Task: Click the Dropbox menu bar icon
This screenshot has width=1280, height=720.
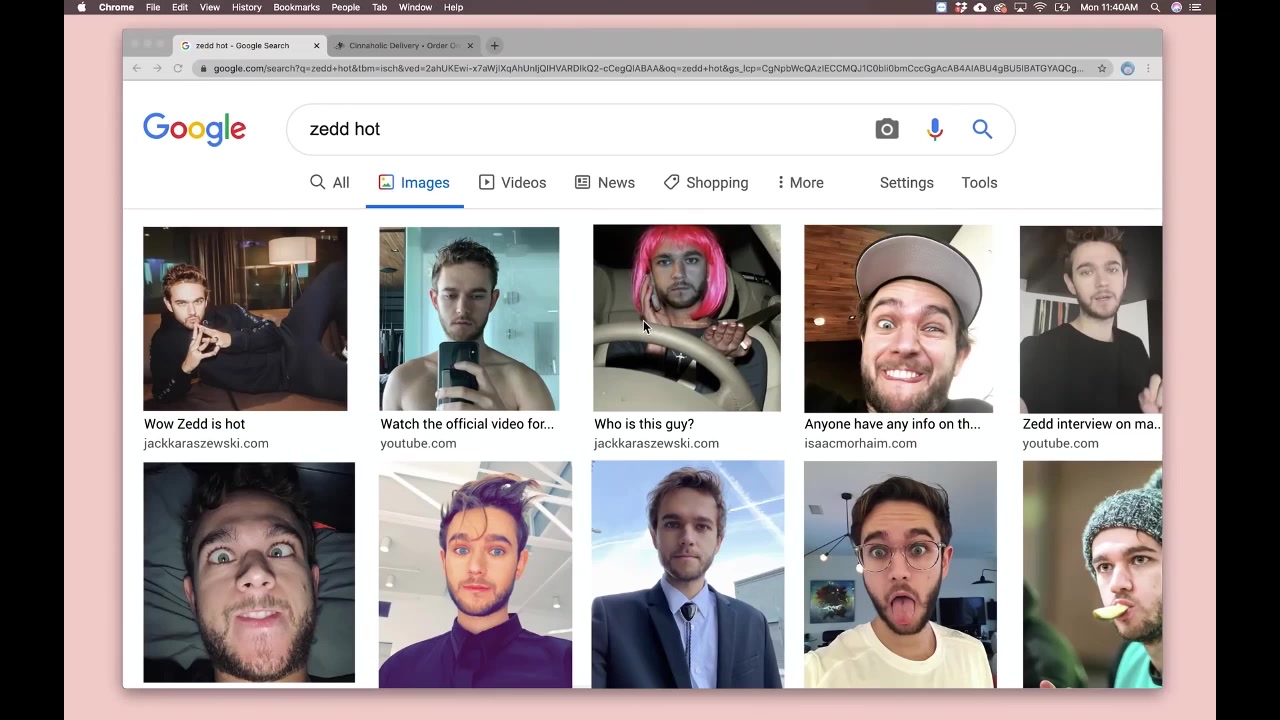Action: pos(961,7)
